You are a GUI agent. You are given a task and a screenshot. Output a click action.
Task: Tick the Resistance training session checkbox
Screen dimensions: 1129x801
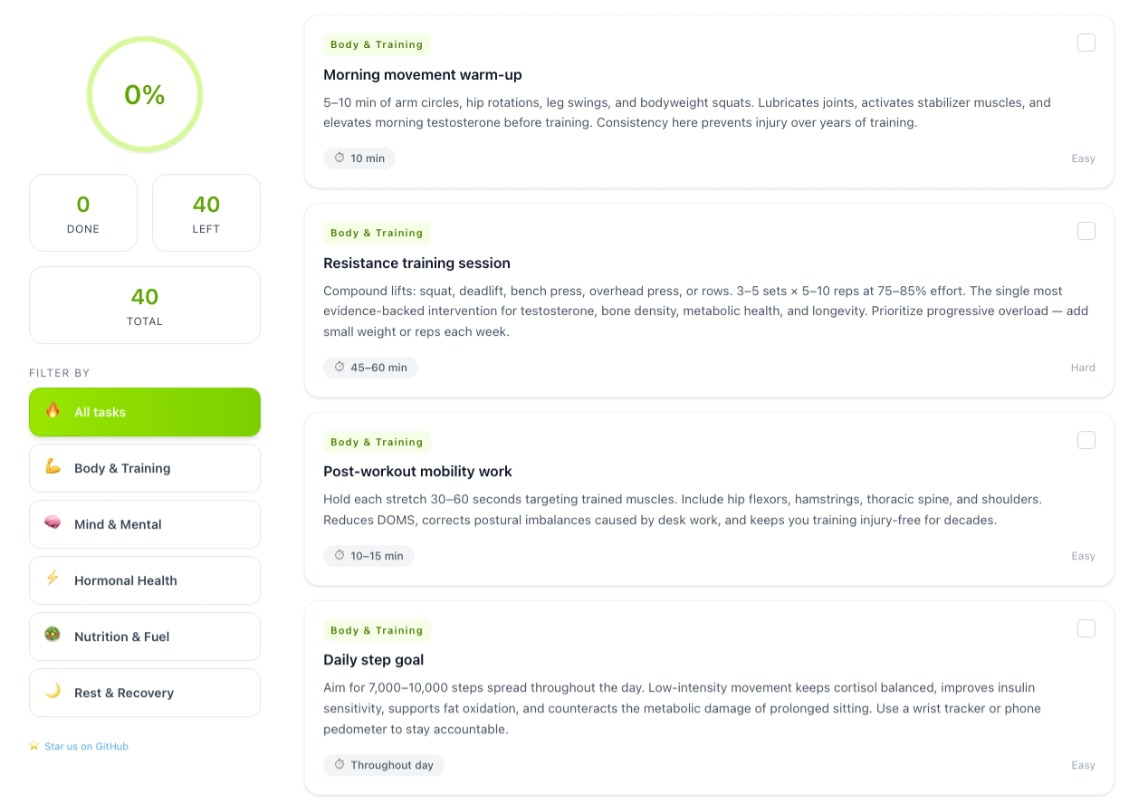coord(1086,231)
